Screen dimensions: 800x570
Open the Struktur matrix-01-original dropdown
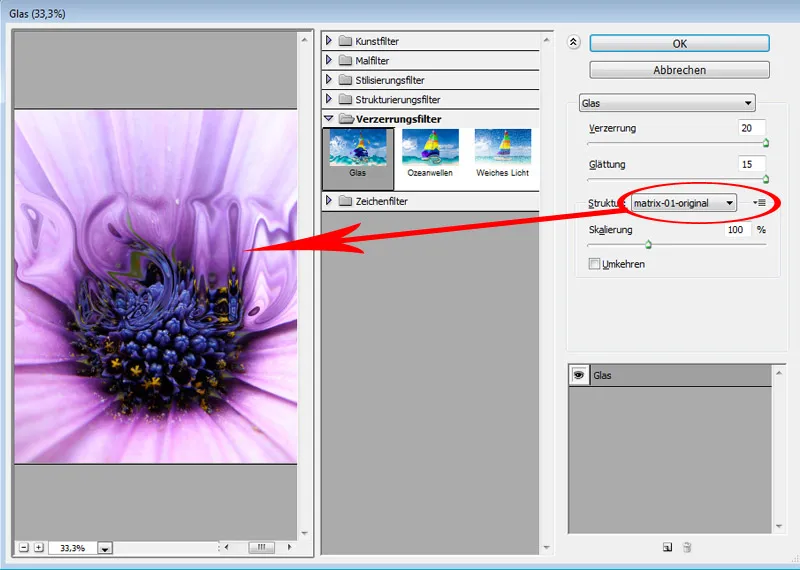click(x=684, y=203)
